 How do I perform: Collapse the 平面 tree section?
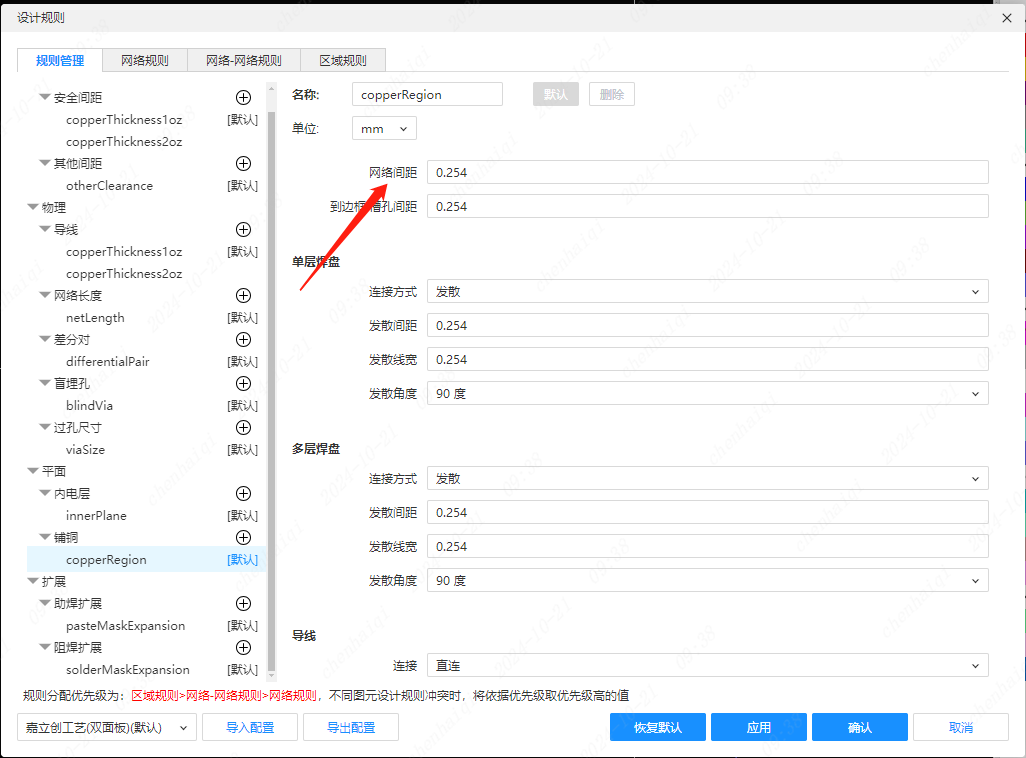33,472
